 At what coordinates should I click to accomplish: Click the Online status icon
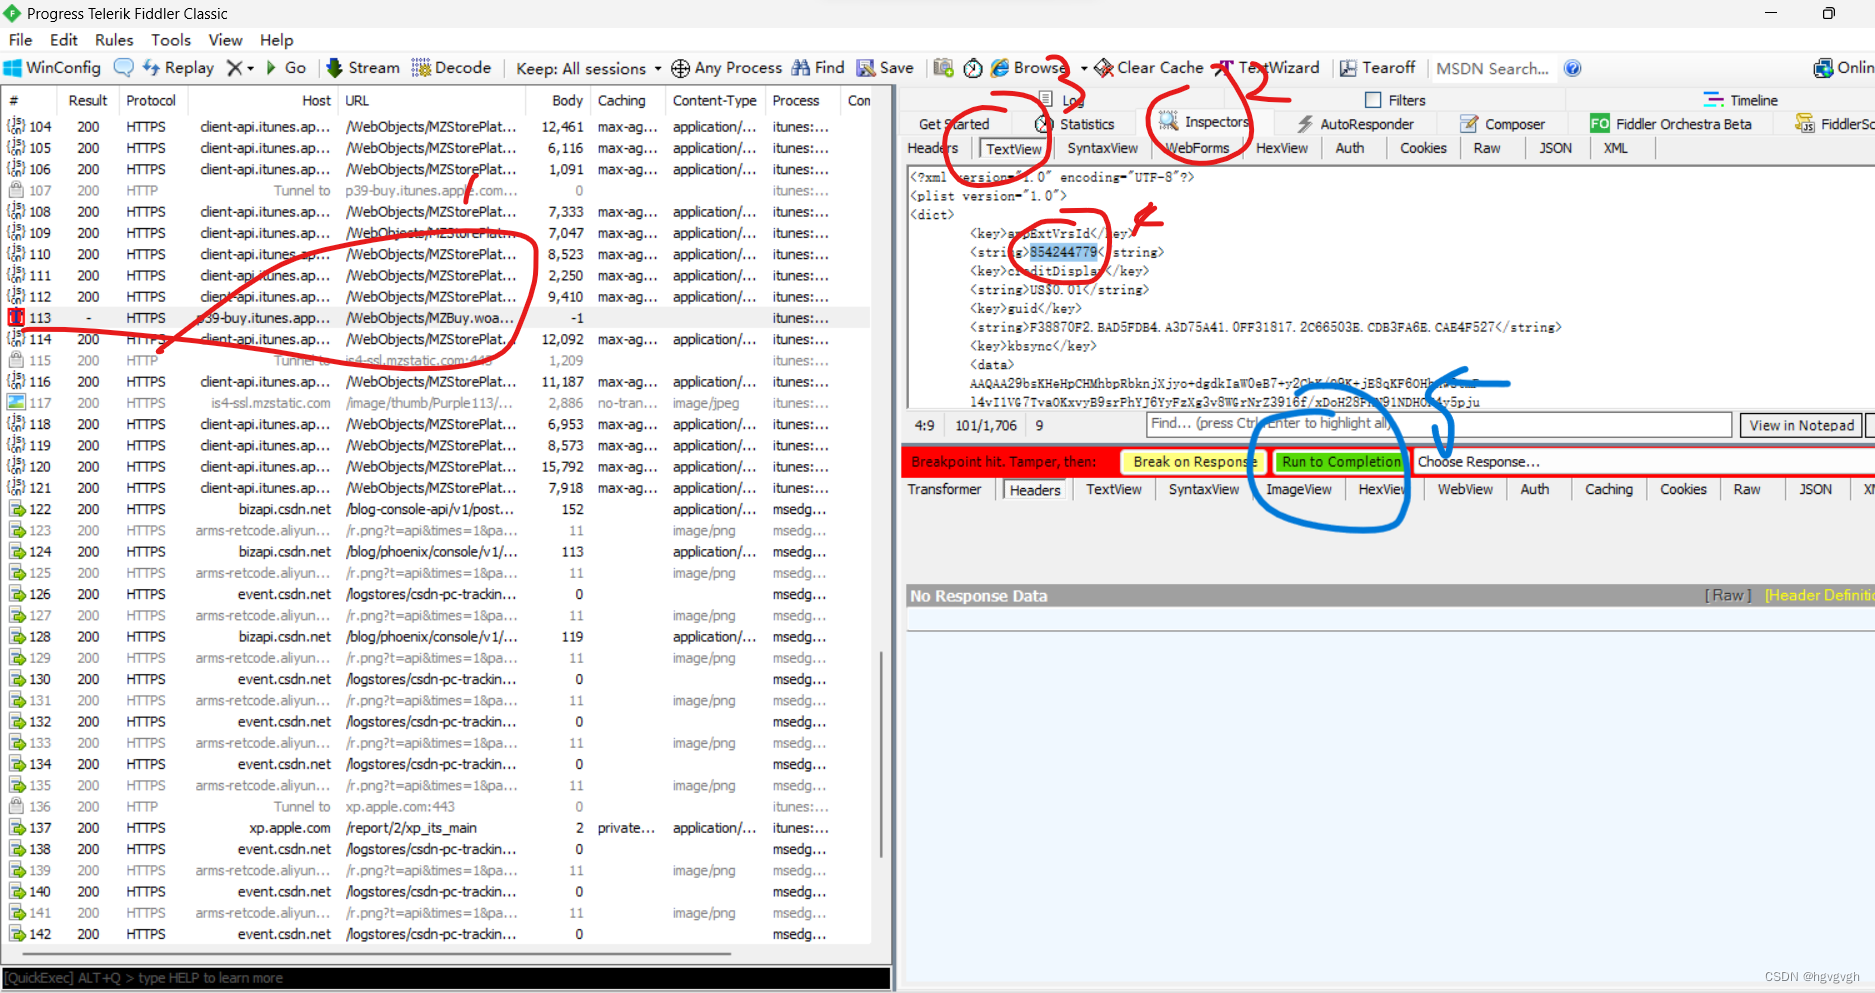pyautogui.click(x=1823, y=68)
